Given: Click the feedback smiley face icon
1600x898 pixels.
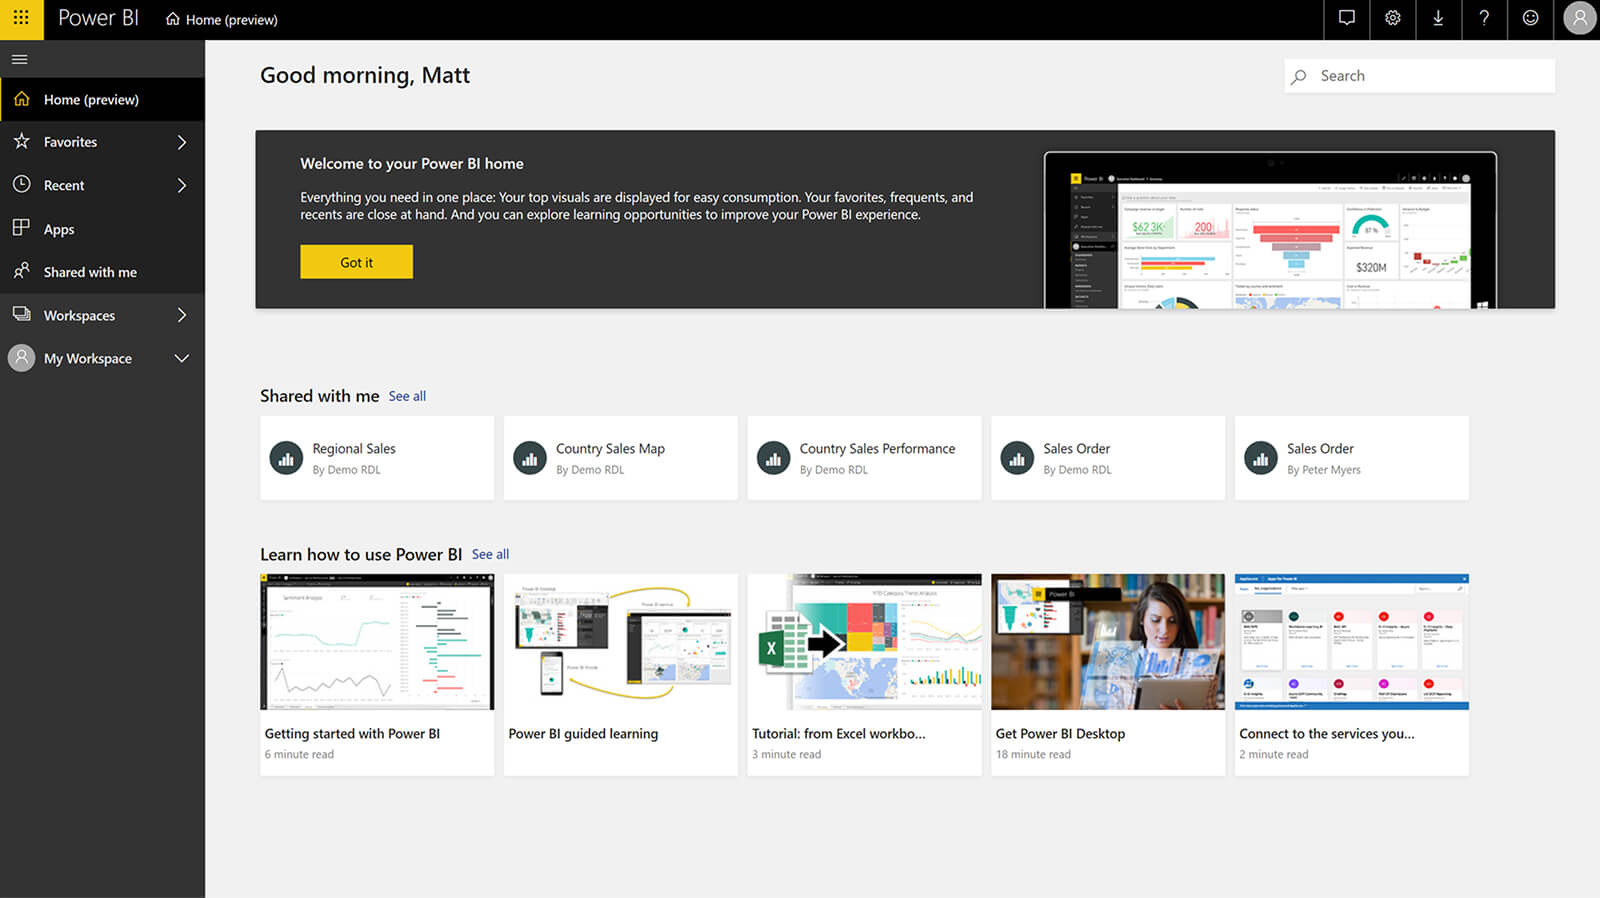Looking at the screenshot, I should (1530, 19).
